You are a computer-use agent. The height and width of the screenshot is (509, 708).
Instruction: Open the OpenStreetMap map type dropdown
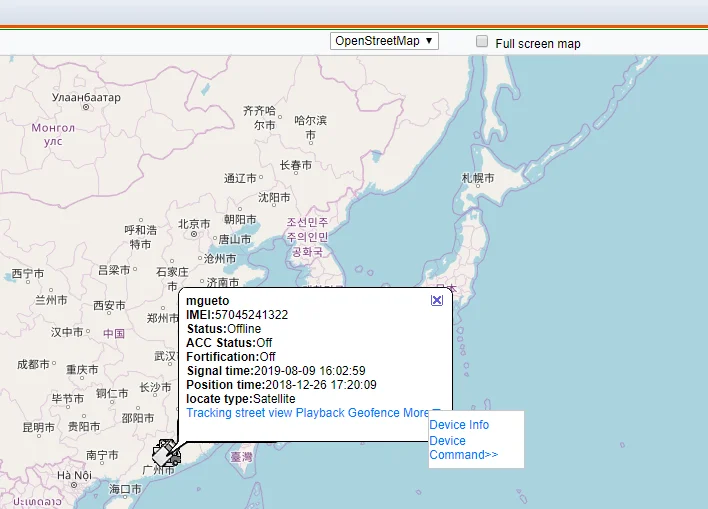tap(385, 41)
